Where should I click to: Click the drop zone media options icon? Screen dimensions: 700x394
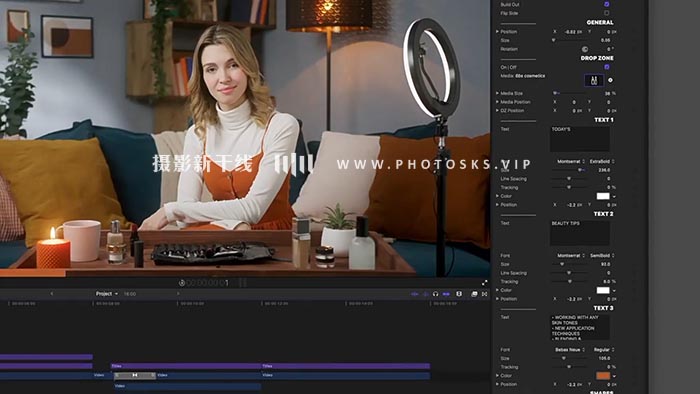click(610, 80)
